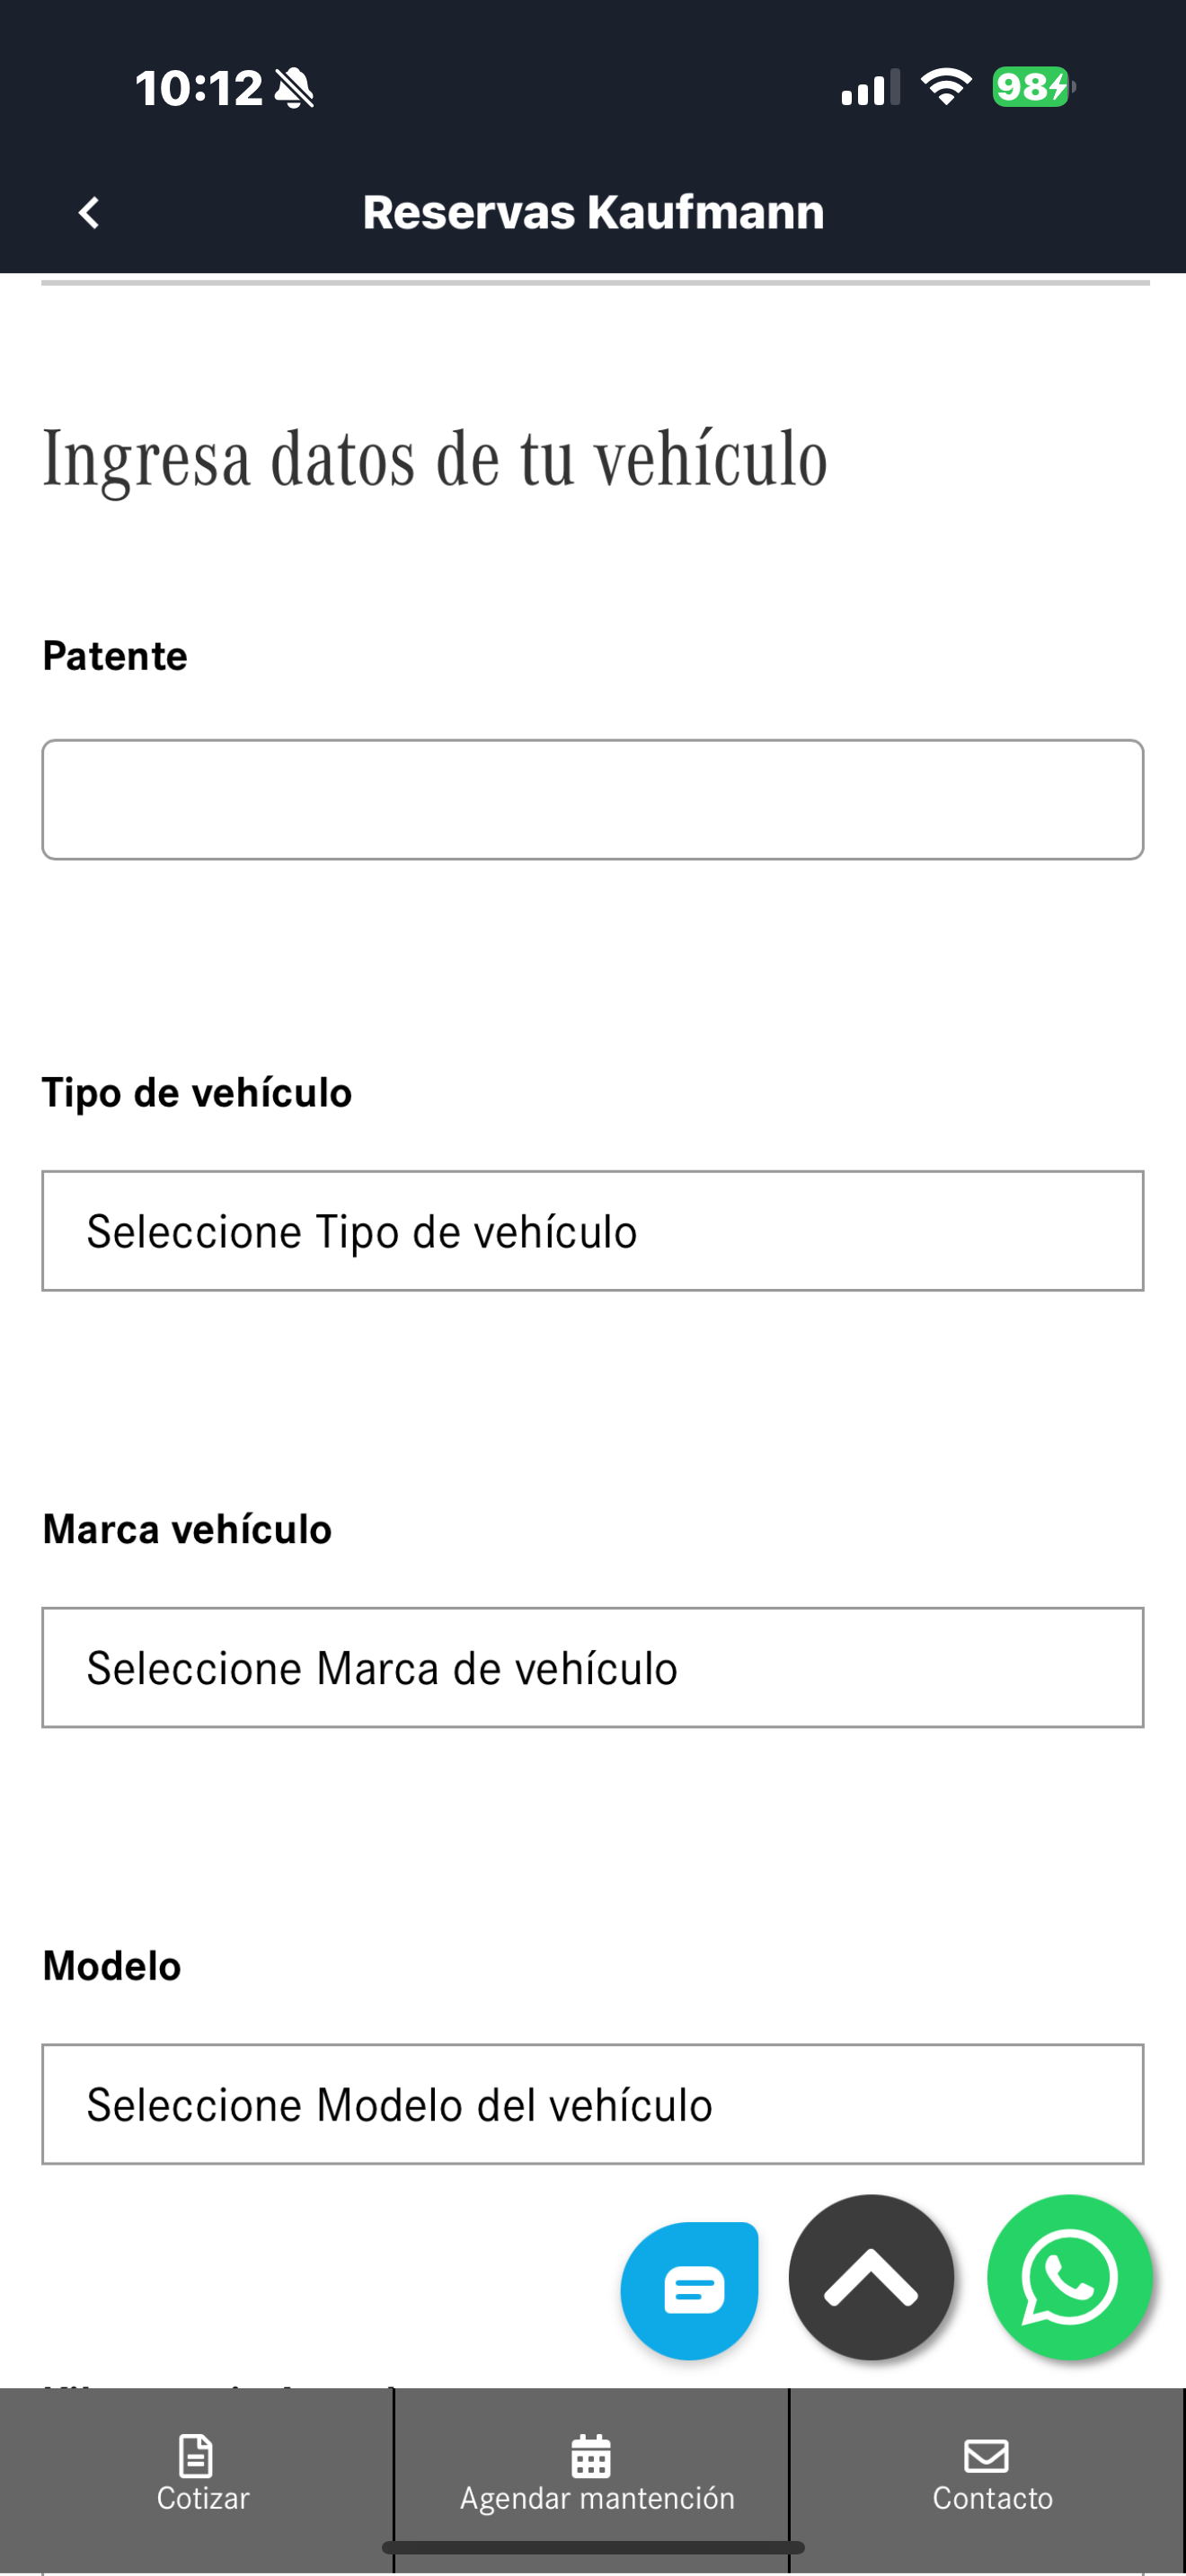
Task: Tap the back chevron arrow
Action: [x=89, y=212]
